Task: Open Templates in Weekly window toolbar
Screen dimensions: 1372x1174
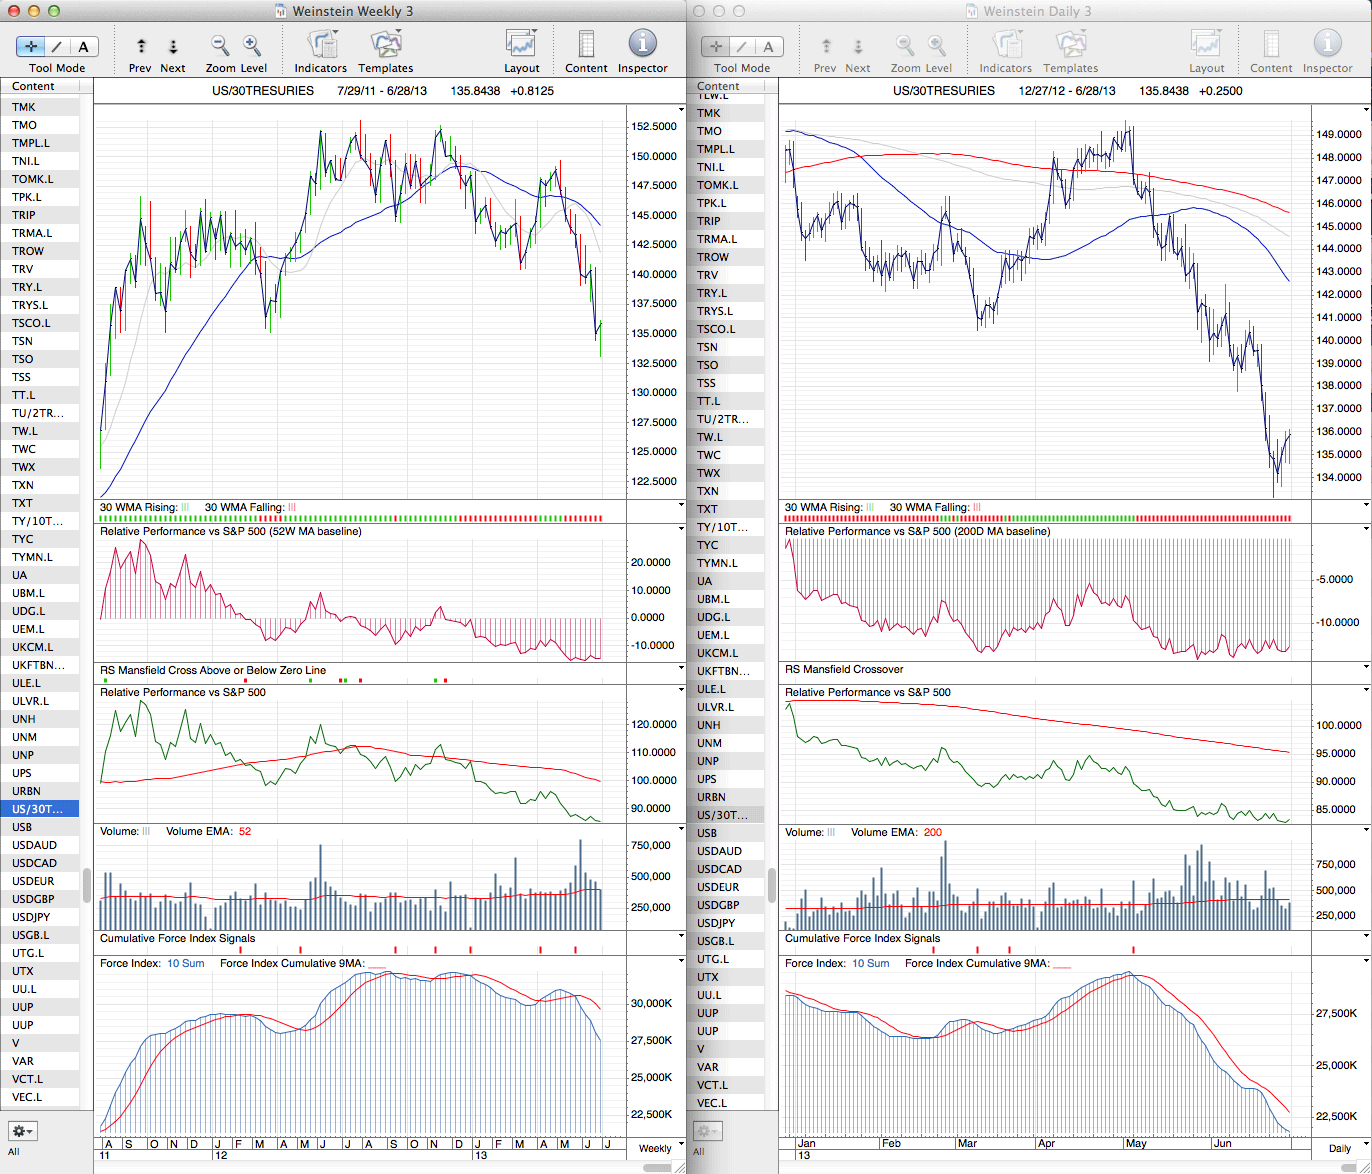Action: pos(385,45)
